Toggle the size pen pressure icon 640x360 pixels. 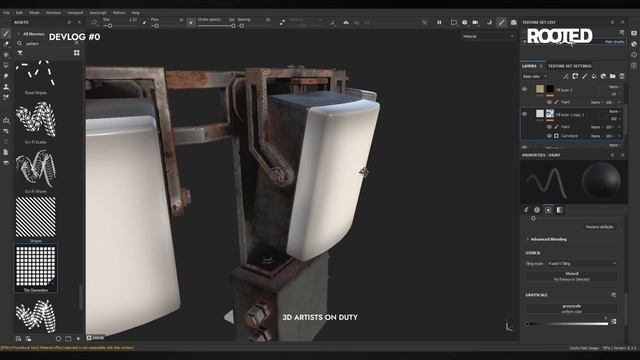(x=144, y=22)
